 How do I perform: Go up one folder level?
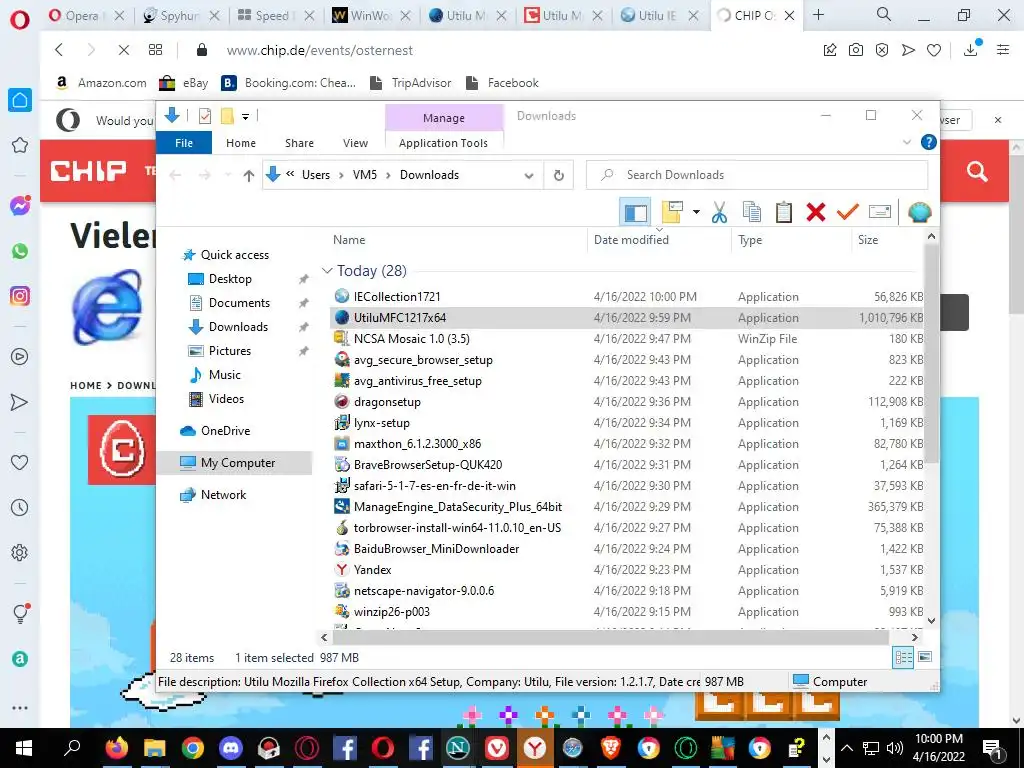[x=248, y=175]
